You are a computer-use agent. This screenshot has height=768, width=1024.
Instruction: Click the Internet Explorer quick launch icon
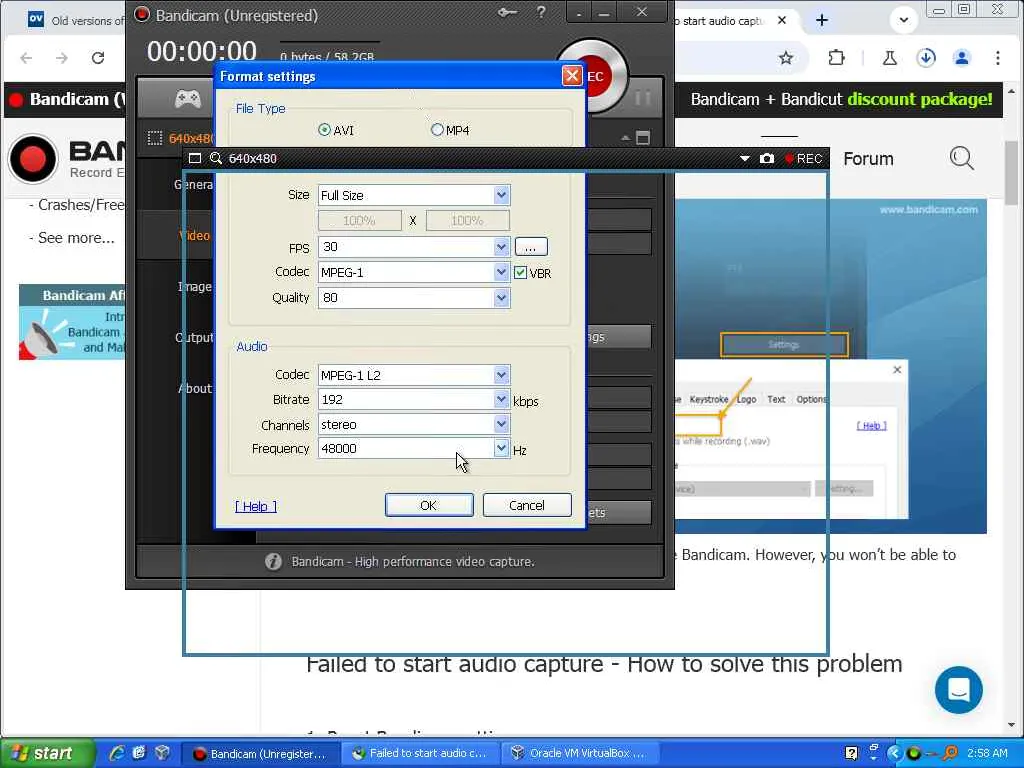click(x=118, y=753)
